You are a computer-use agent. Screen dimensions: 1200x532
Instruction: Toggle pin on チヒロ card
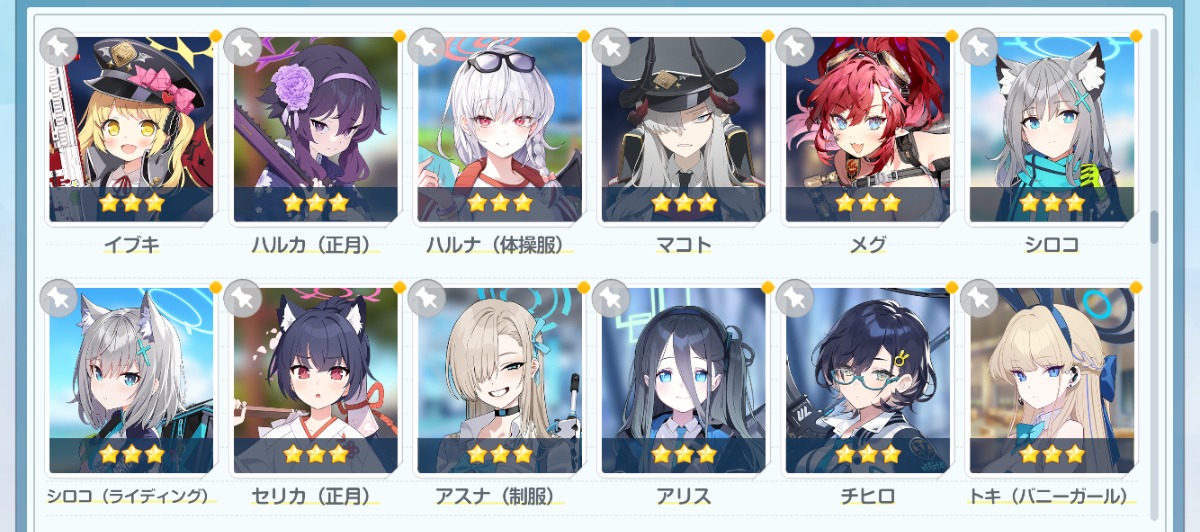pyautogui.click(x=795, y=298)
